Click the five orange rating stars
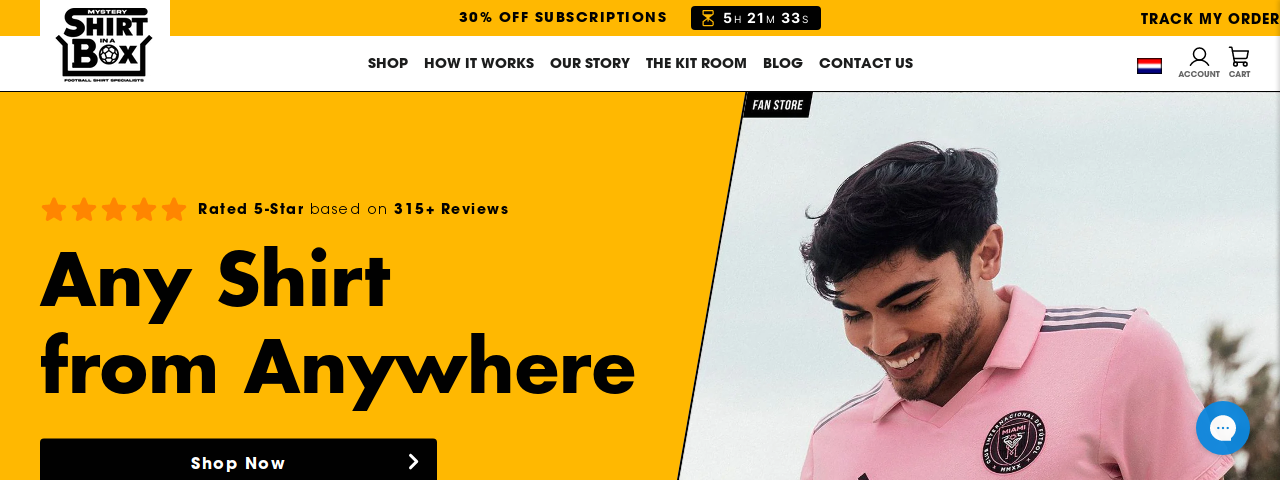The width and height of the screenshot is (1280, 480). click(x=113, y=209)
